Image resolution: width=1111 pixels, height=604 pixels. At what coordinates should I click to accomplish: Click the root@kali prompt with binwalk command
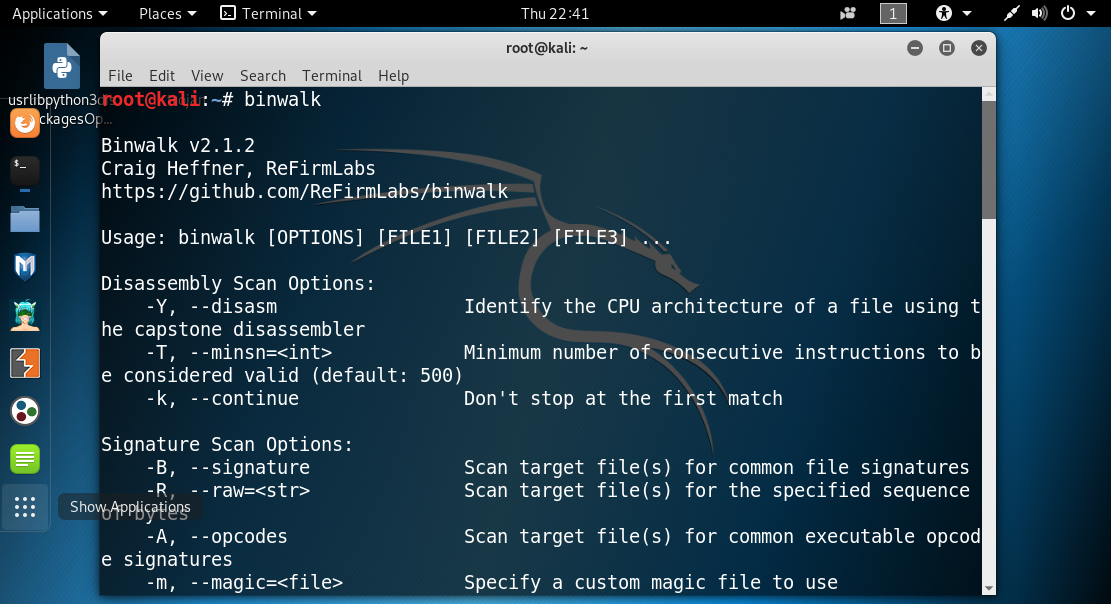click(x=211, y=99)
